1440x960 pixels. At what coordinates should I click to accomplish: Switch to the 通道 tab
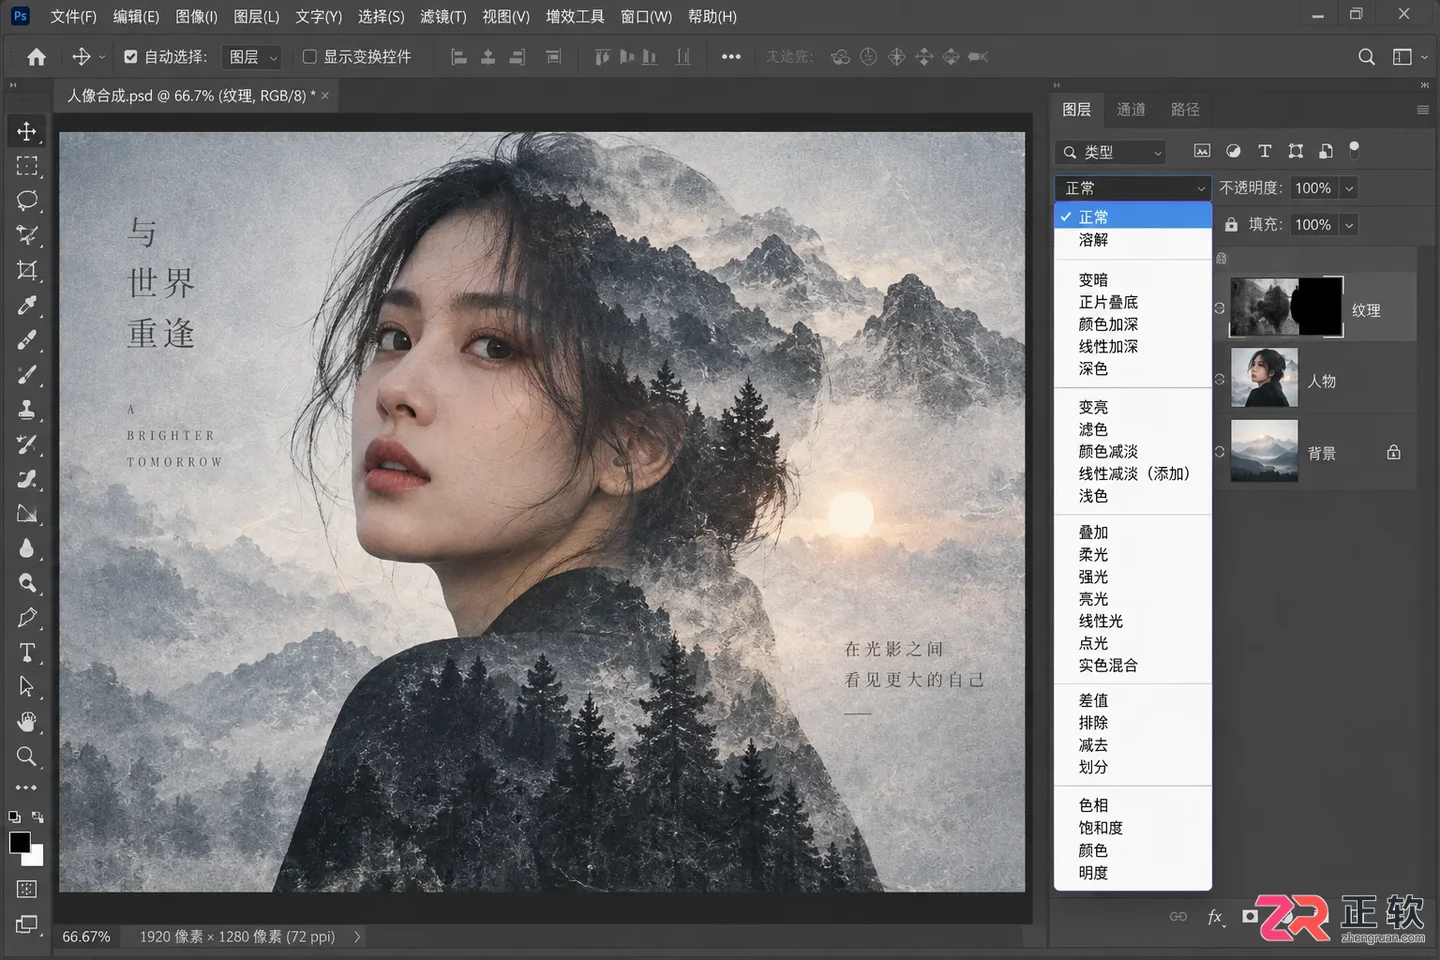point(1131,109)
